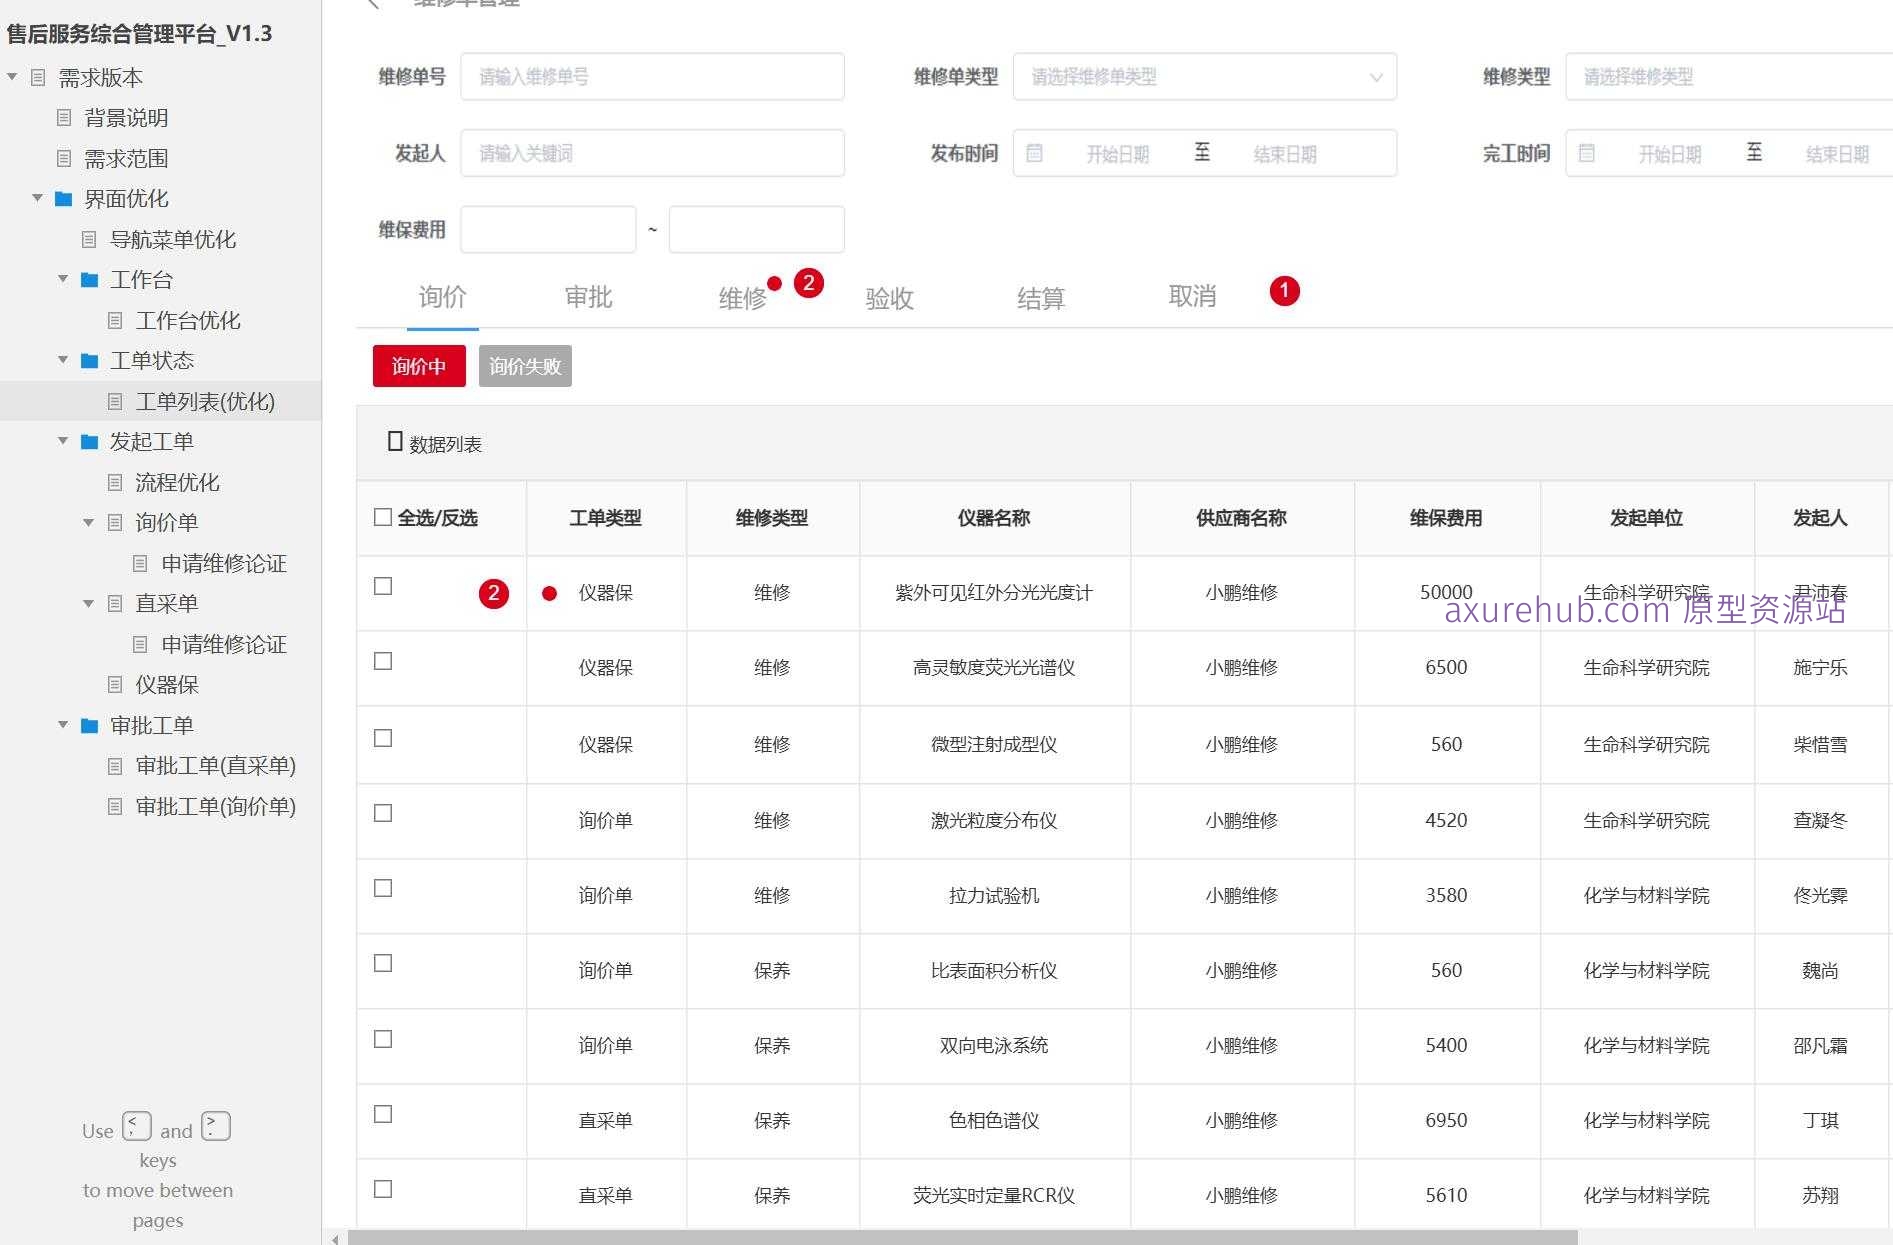
Task: Click the document icon beside 工单列表(优化)
Action: tap(114, 401)
